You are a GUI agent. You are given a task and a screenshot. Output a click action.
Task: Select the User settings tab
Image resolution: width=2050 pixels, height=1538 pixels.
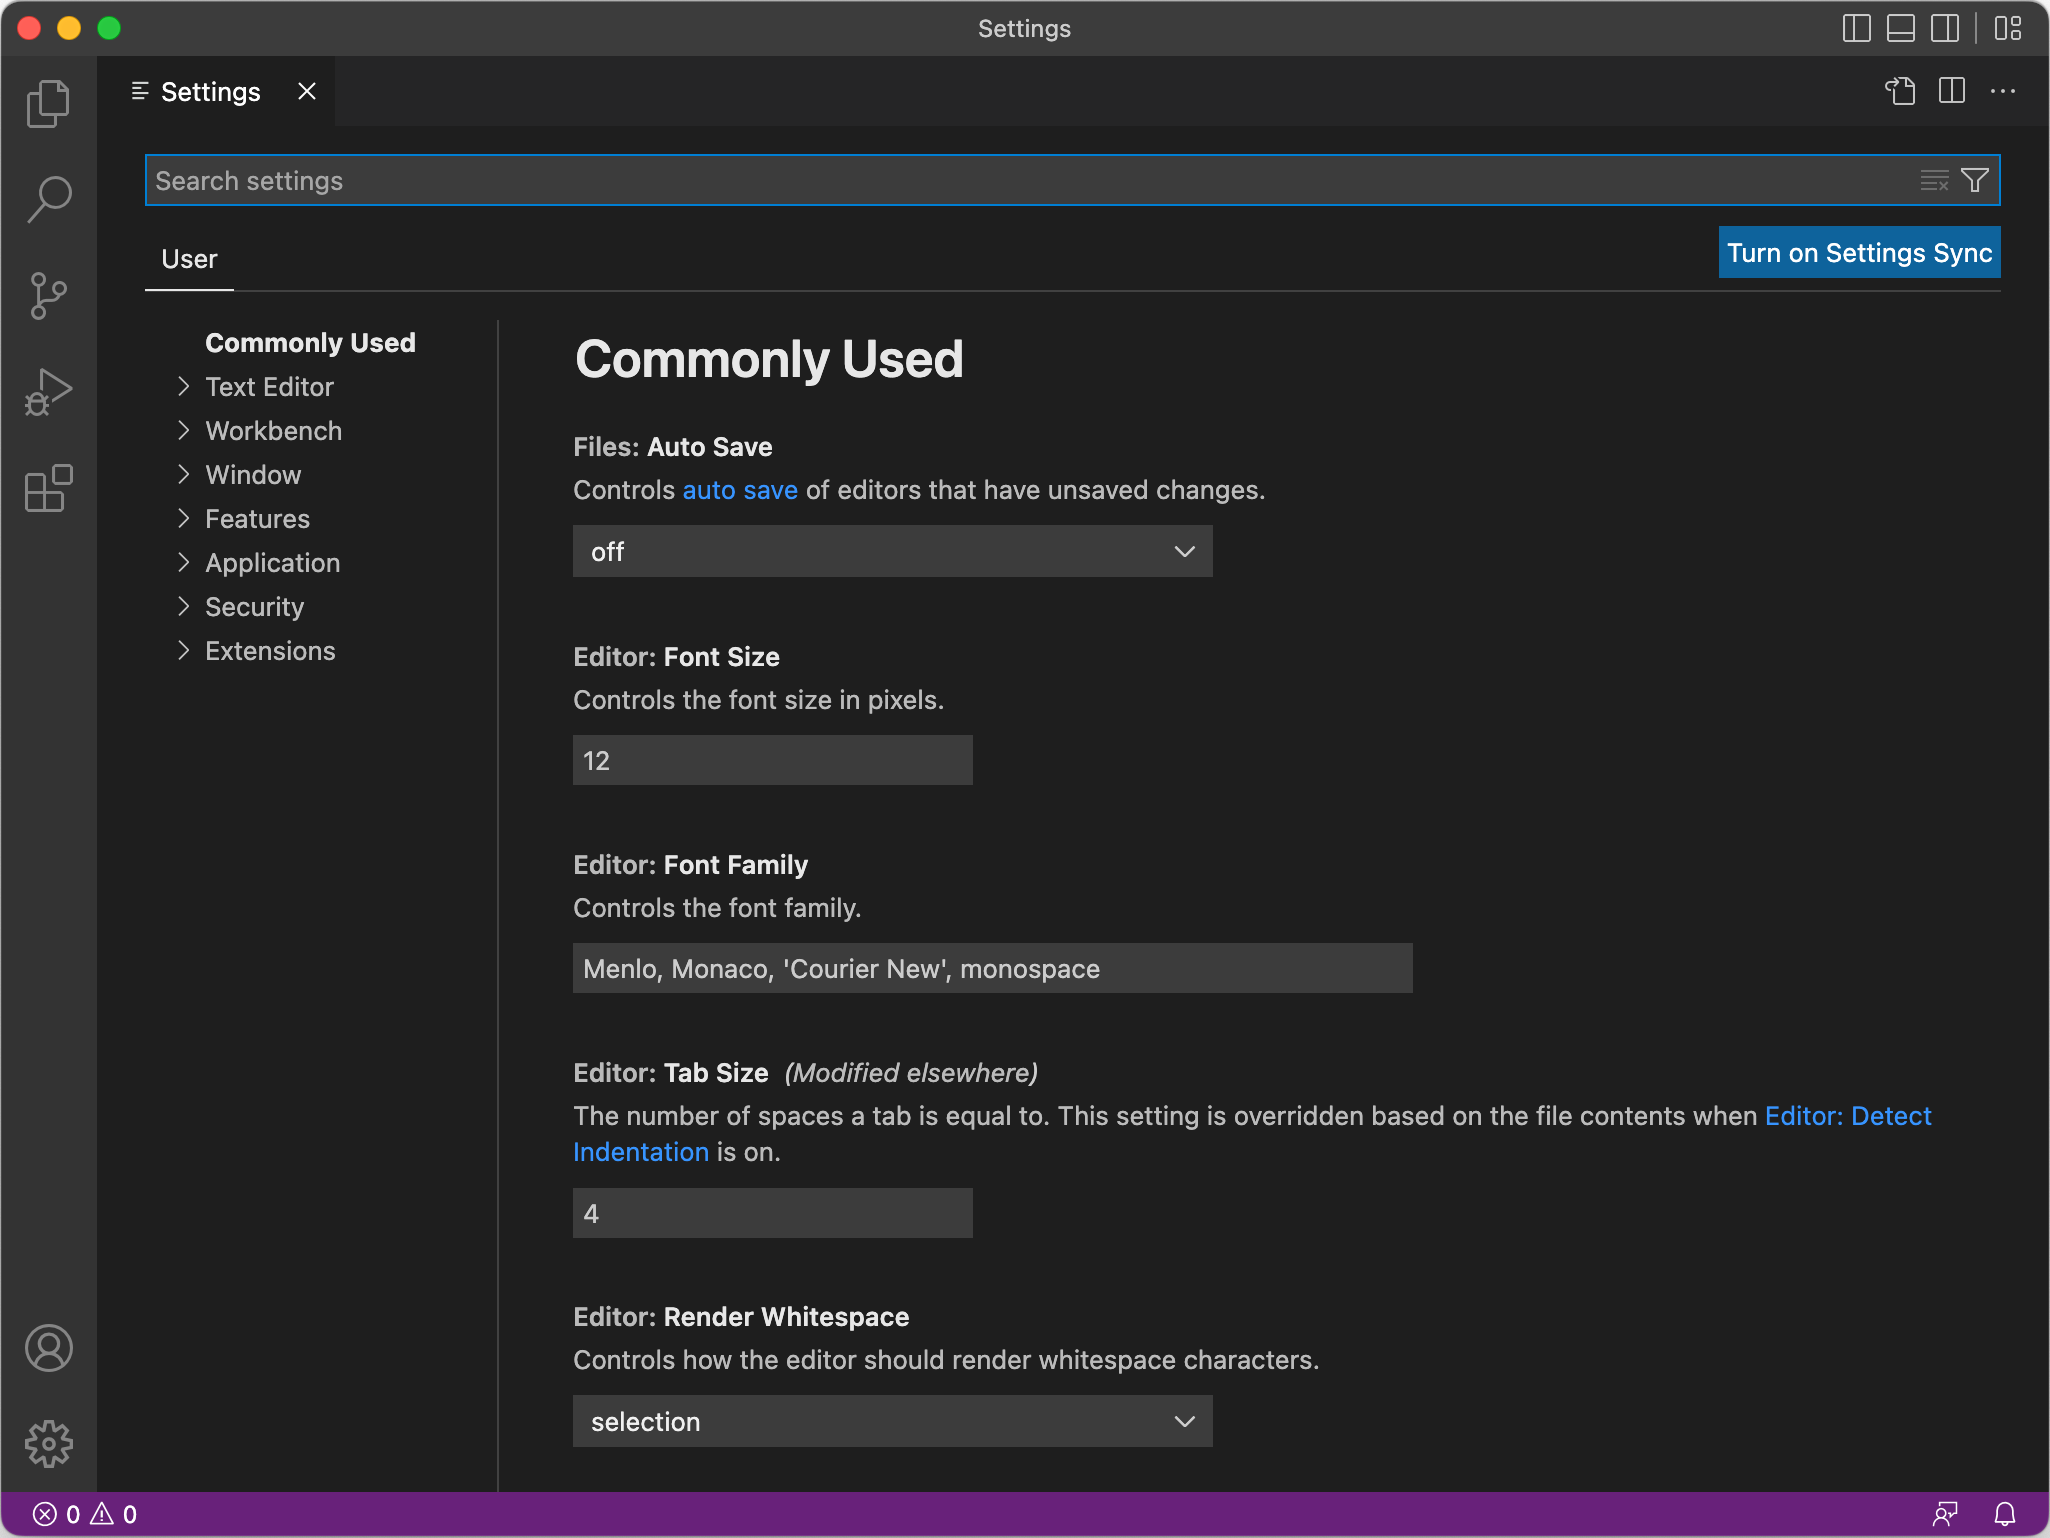pos(189,259)
